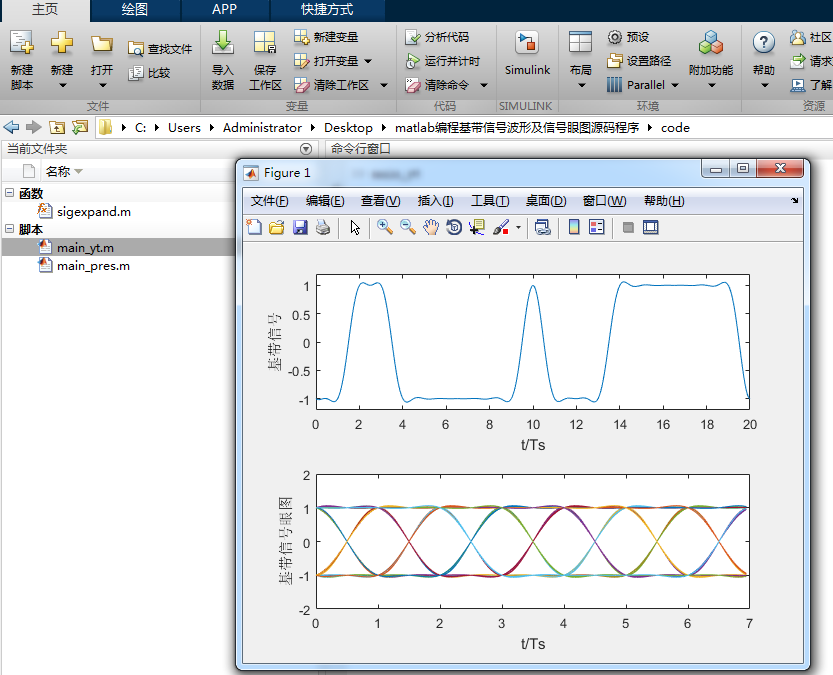Click Open File icon in Figure 1 toolbar
This screenshot has width=833, height=675.
click(x=277, y=227)
